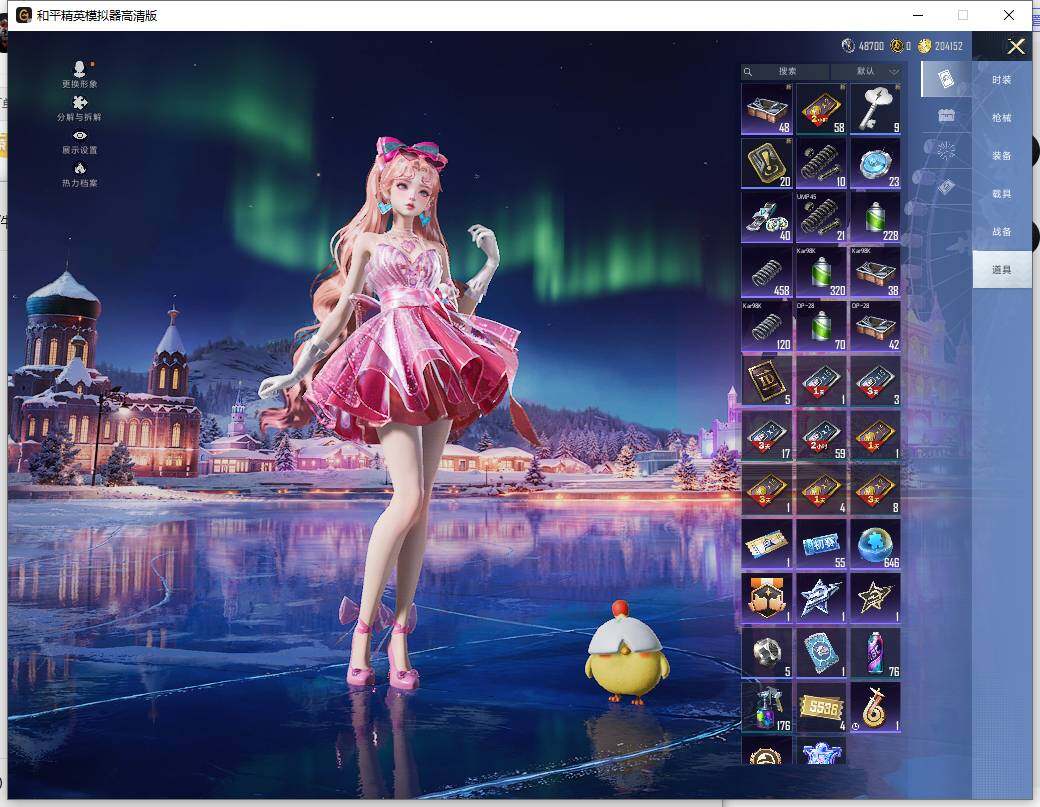Screen dimensions: 1040x807
Task: Select the DP-28 crate with count 42
Action: 876,326
